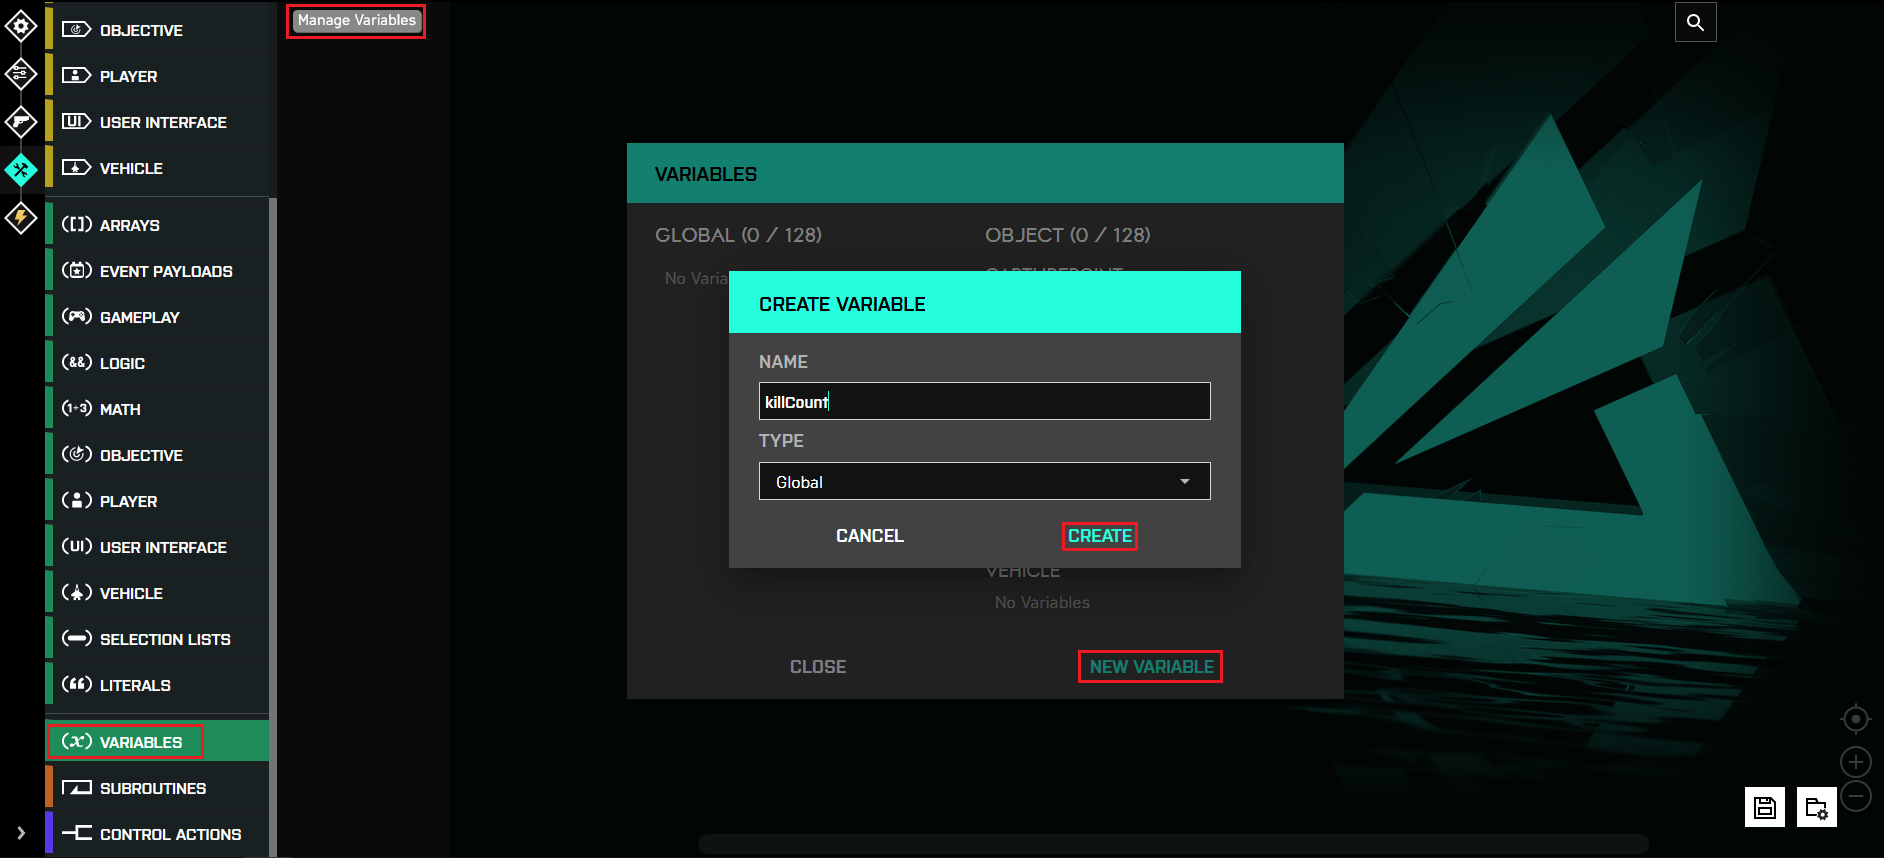
Task: Open the green OBJECTIVE values category
Action: (157, 455)
